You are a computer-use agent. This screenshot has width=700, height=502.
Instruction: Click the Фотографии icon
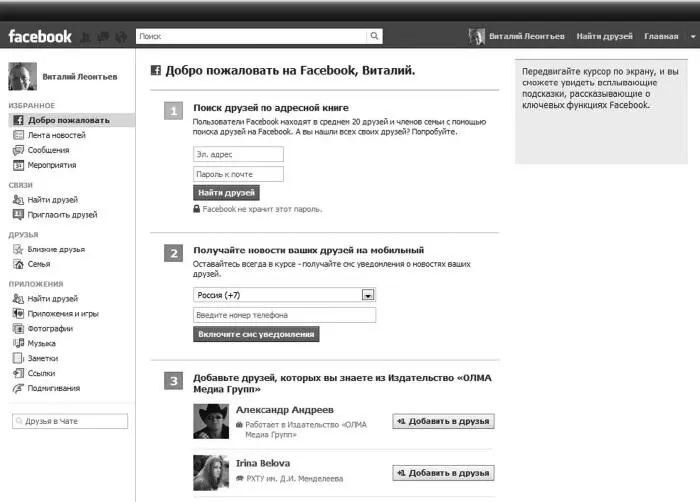(x=18, y=329)
